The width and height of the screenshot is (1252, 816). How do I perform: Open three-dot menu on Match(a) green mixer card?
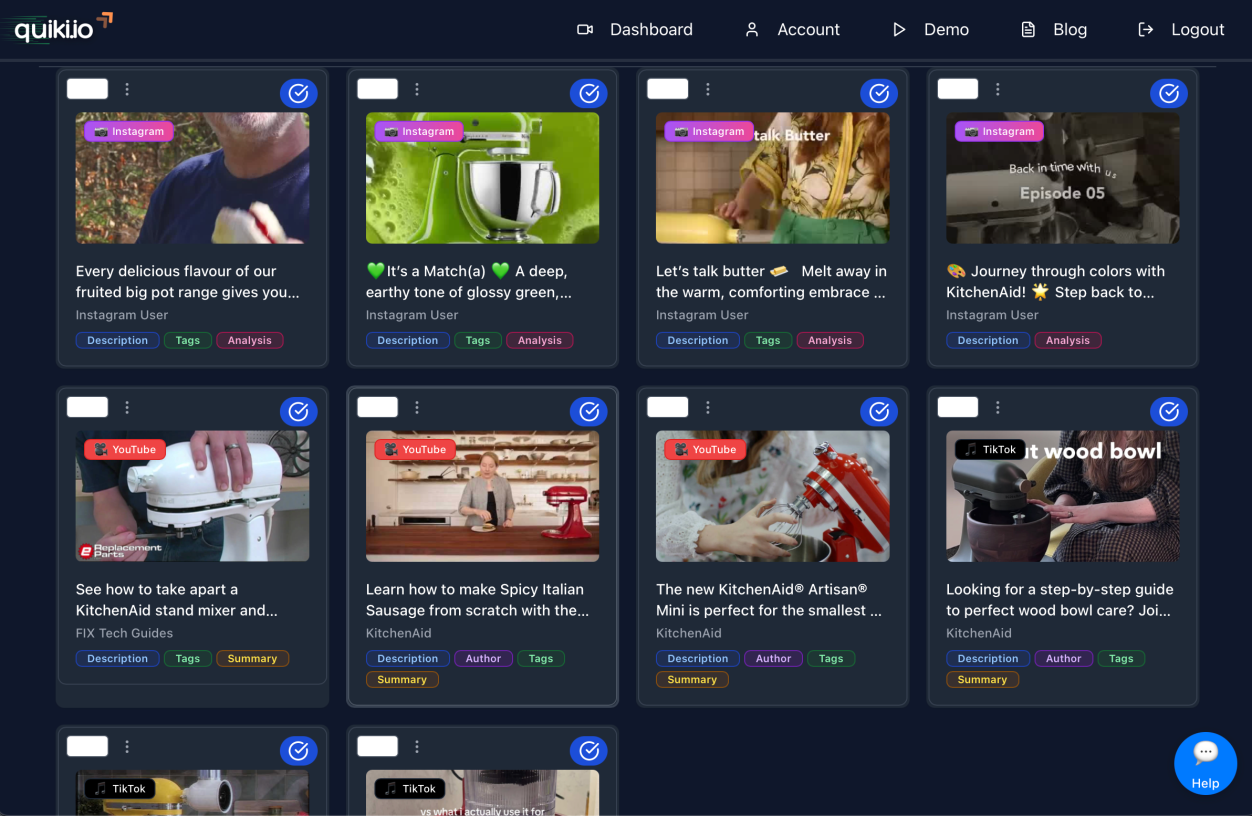tap(417, 89)
